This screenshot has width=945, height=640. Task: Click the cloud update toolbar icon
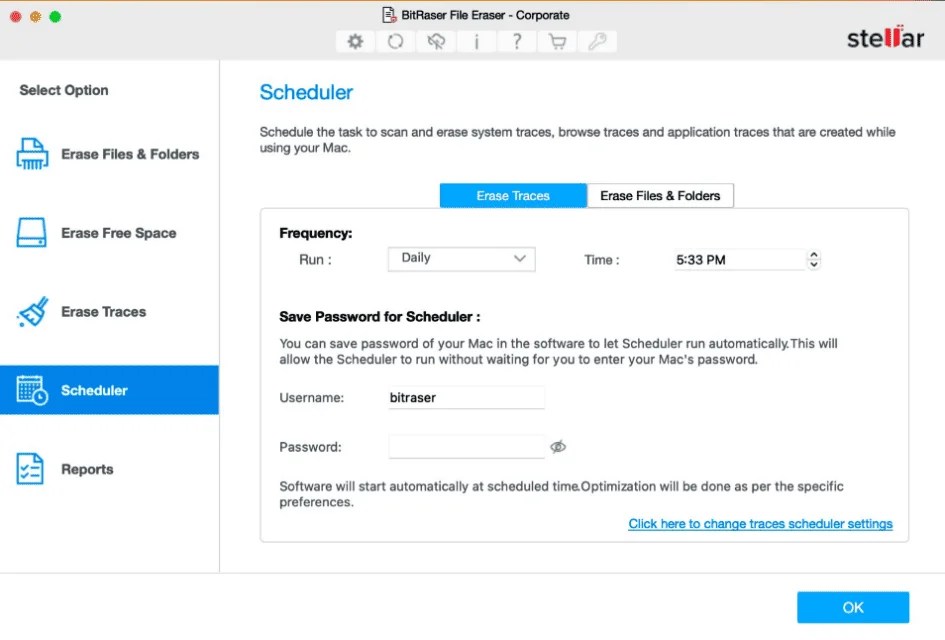436,42
